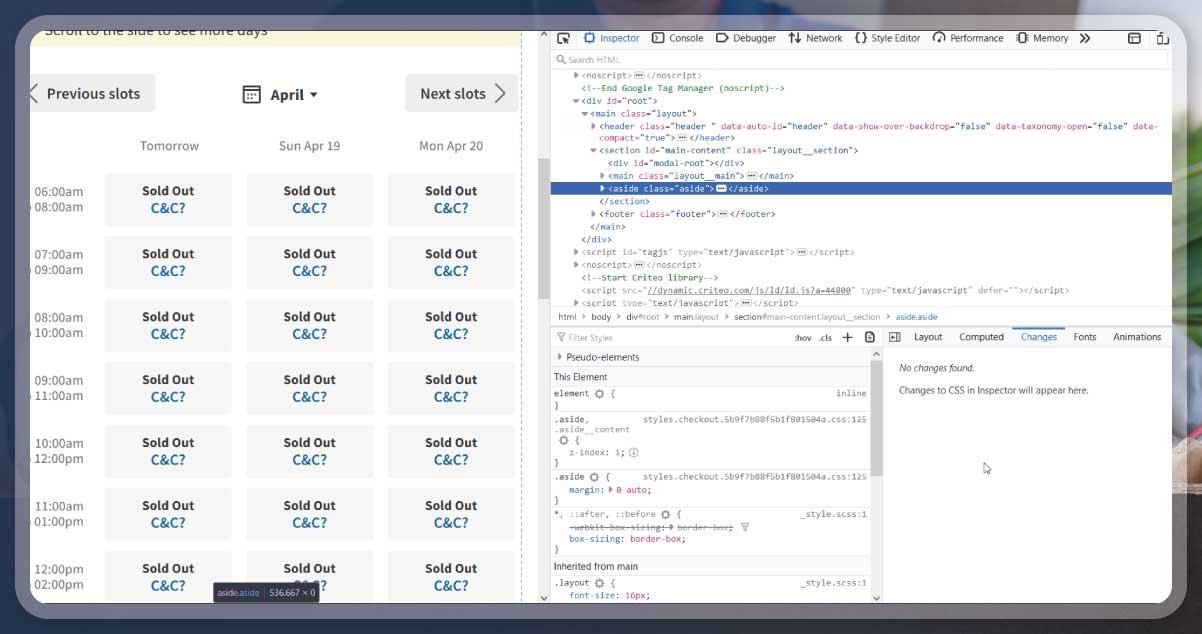Open the Console tab
The width and height of the screenshot is (1202, 634).
click(x=678, y=38)
